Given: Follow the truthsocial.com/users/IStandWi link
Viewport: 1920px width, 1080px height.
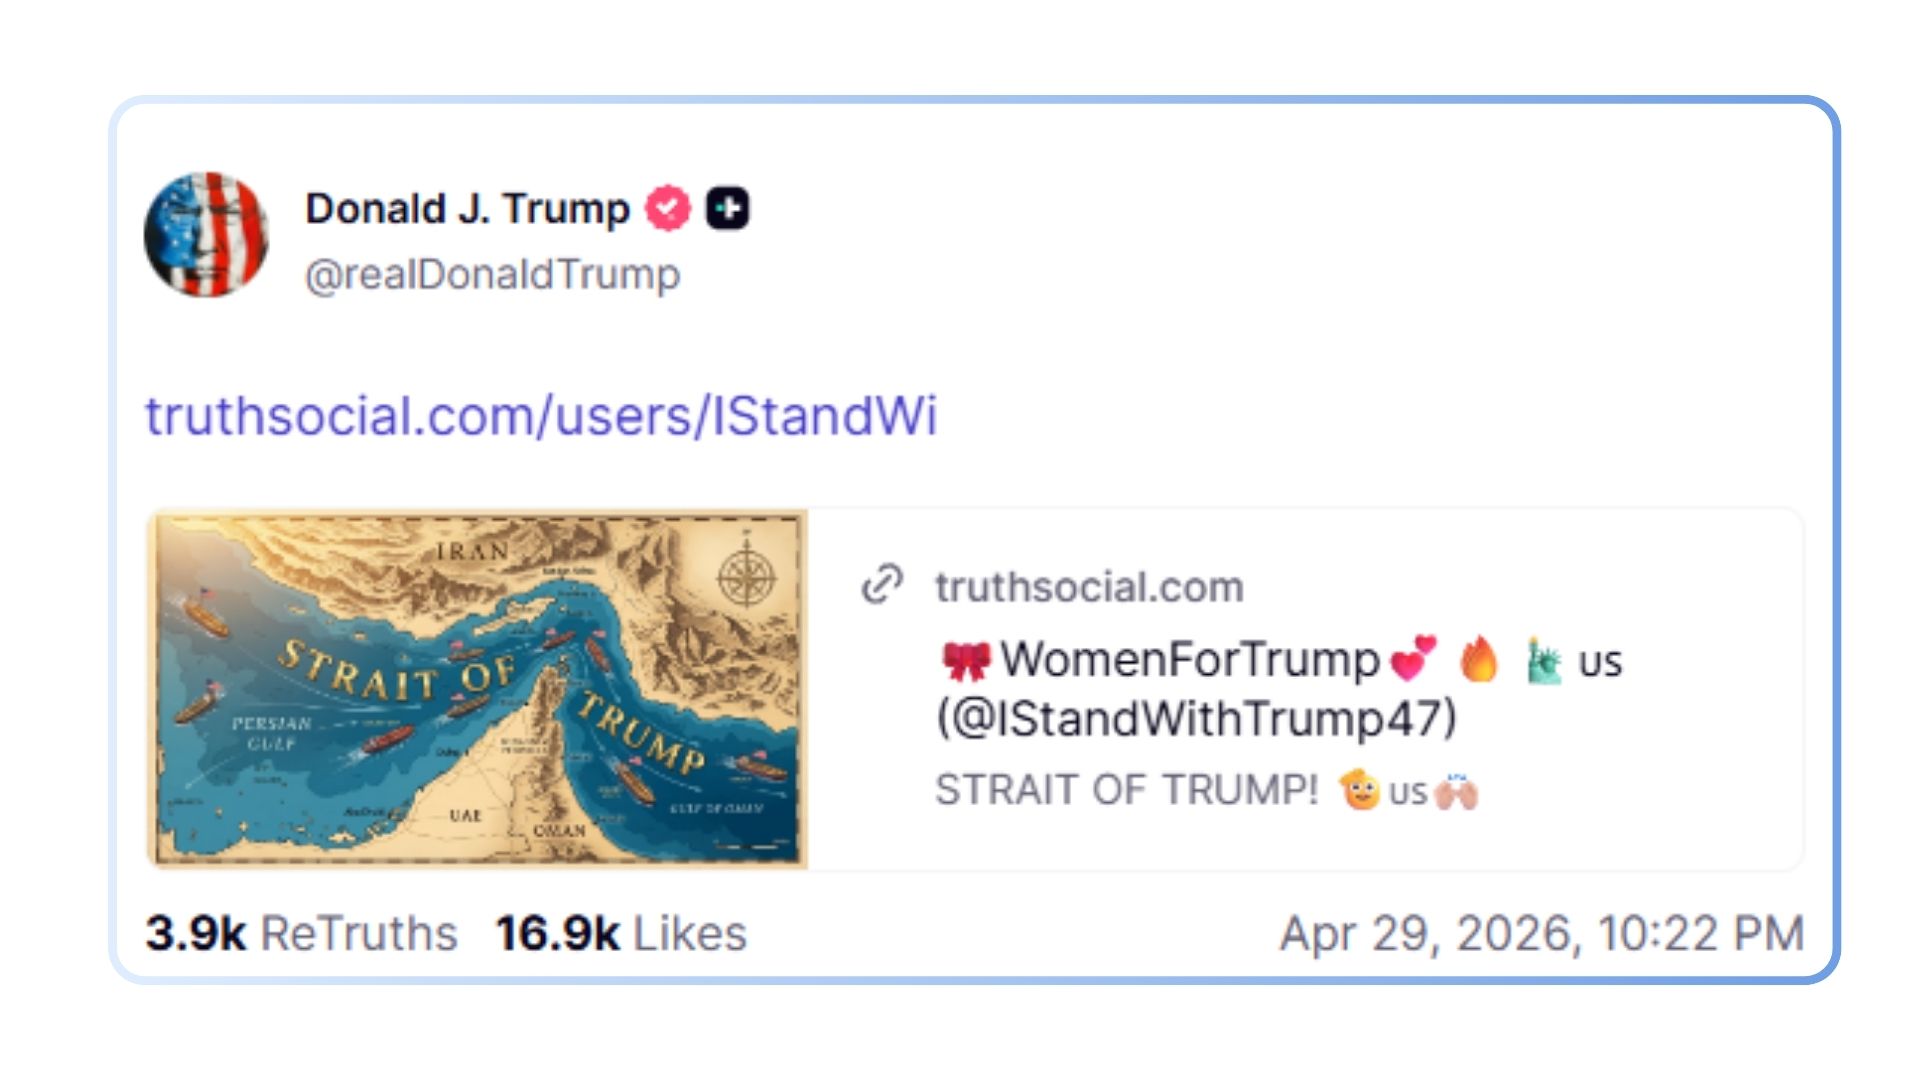Looking at the screenshot, I should [x=541, y=416].
